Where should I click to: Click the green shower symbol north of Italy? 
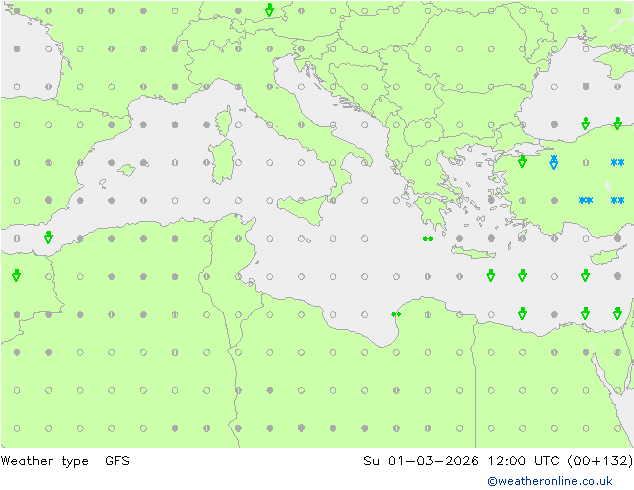pyautogui.click(x=270, y=10)
